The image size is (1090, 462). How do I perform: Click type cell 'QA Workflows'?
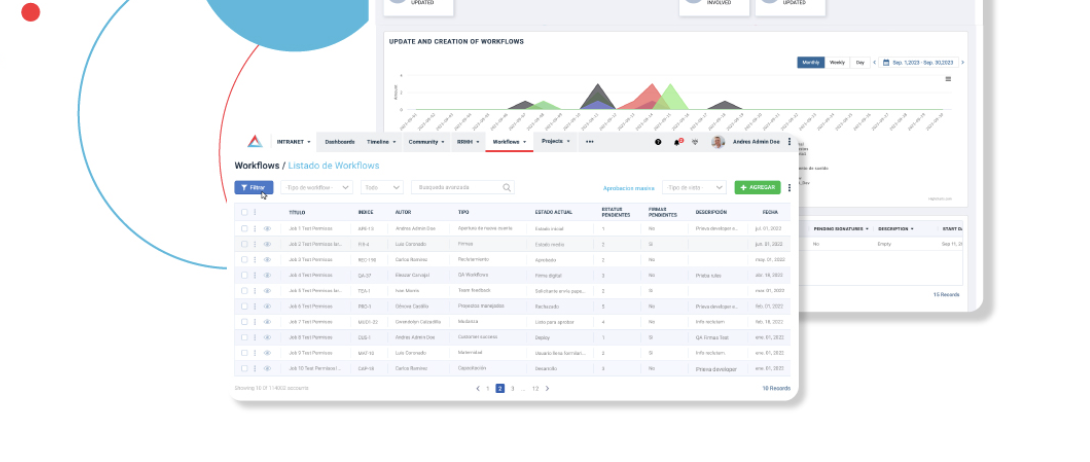coord(473,275)
